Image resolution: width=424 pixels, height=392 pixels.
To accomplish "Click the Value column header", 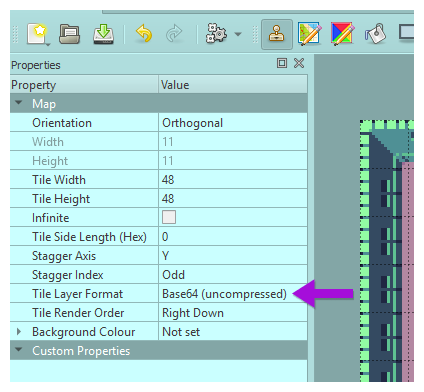I will 233,85.
